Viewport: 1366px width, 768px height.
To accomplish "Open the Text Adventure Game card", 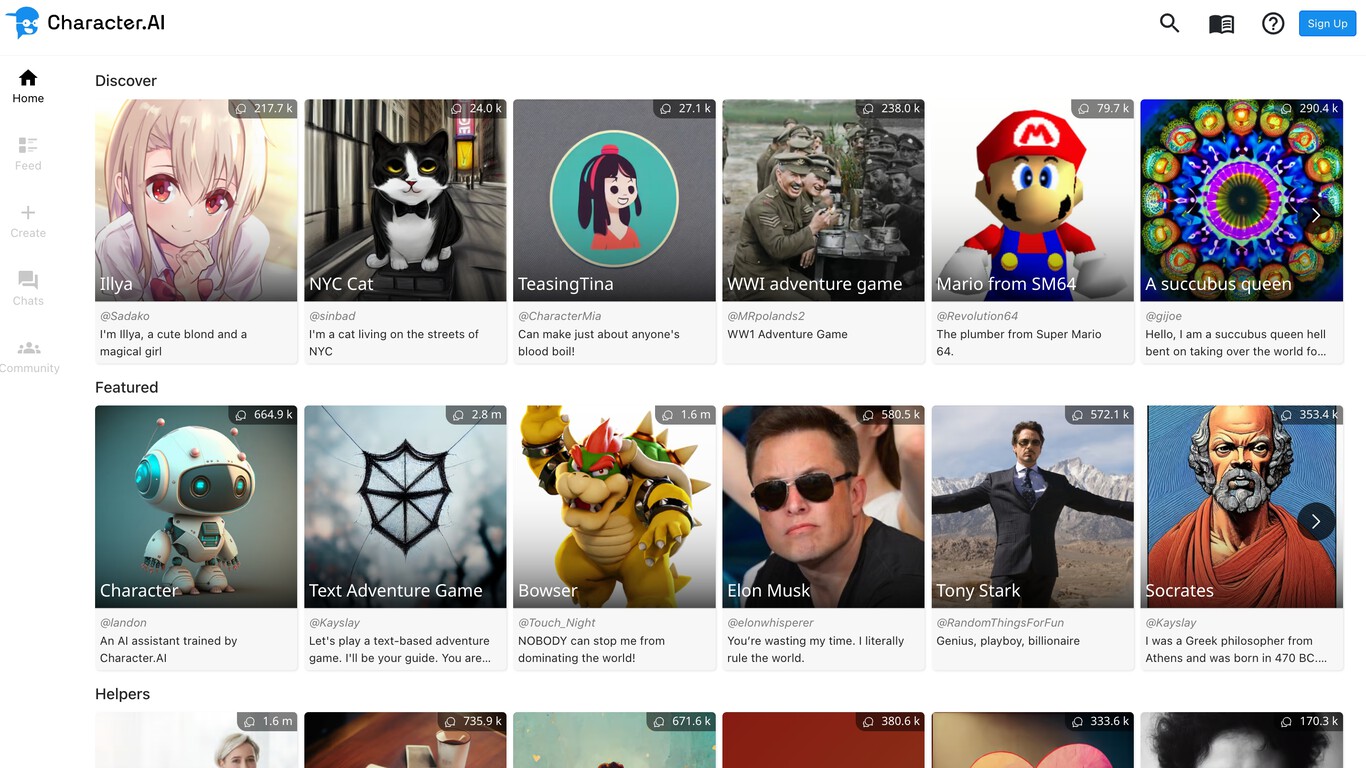I will click(405, 507).
